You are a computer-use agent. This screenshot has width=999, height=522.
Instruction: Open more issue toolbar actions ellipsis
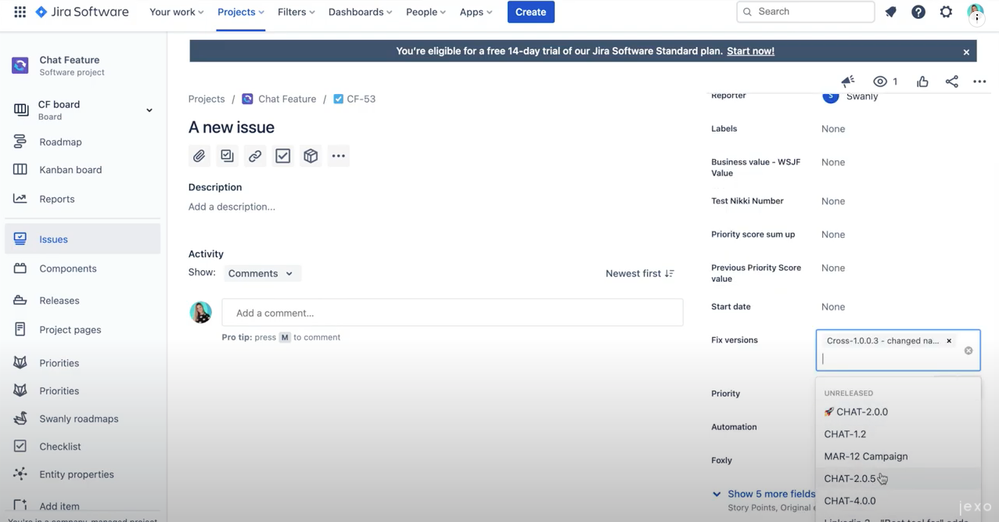(338, 156)
